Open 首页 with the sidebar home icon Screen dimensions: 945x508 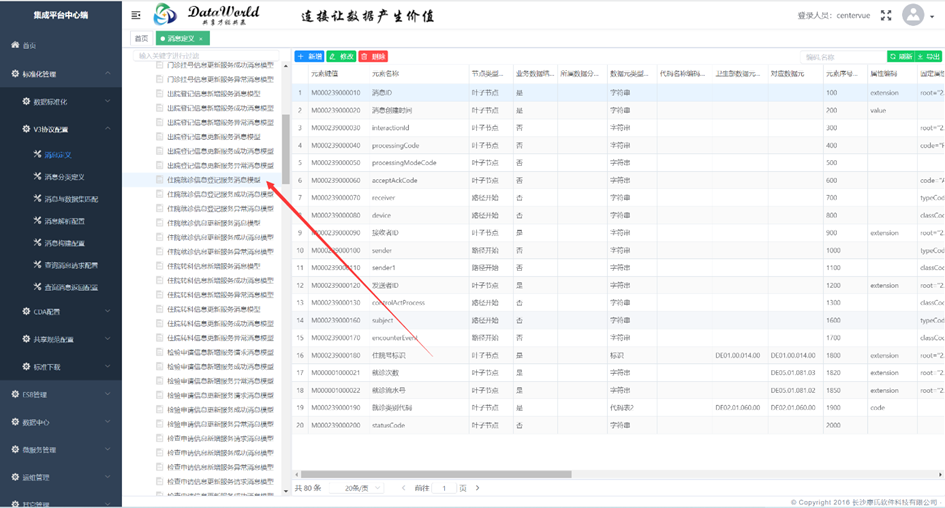(15, 45)
